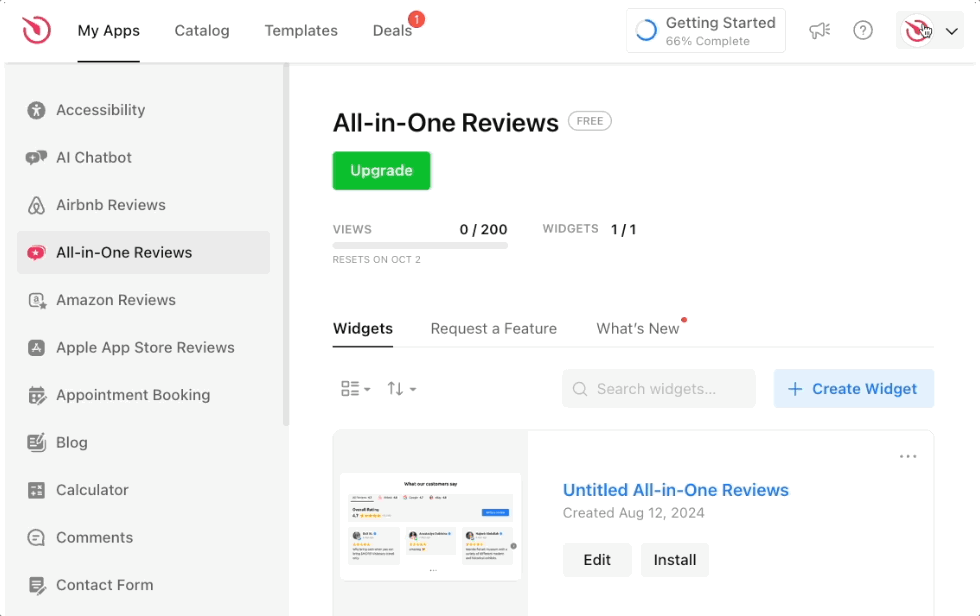Open the sort order dropdown
980x616 pixels.
(401, 389)
